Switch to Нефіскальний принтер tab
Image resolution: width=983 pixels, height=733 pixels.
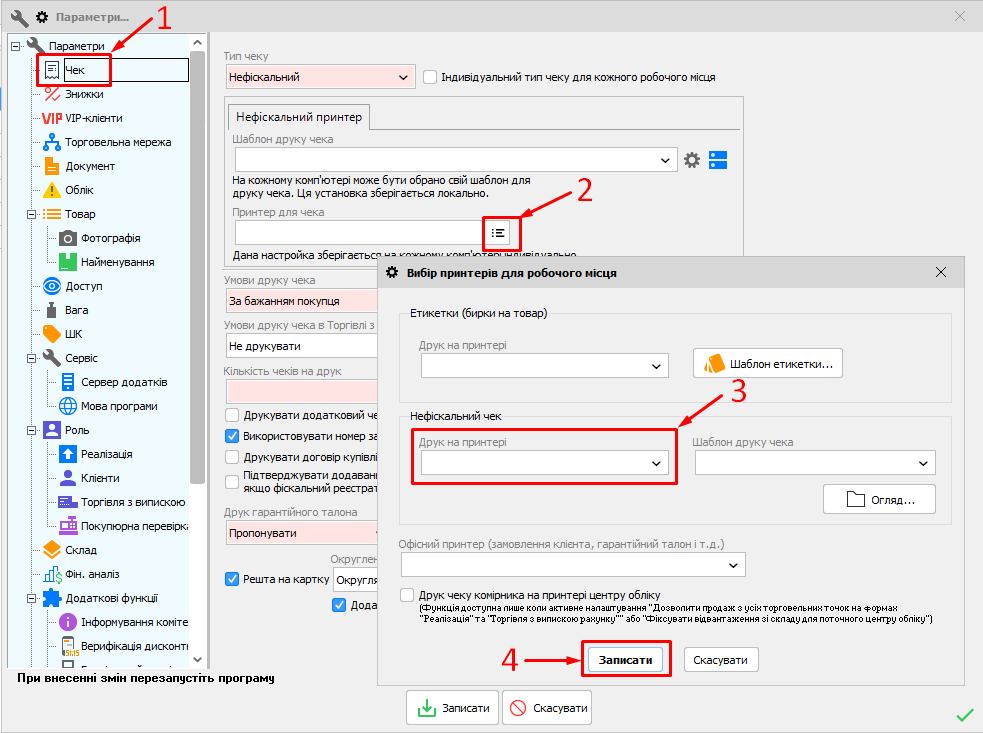[299, 116]
